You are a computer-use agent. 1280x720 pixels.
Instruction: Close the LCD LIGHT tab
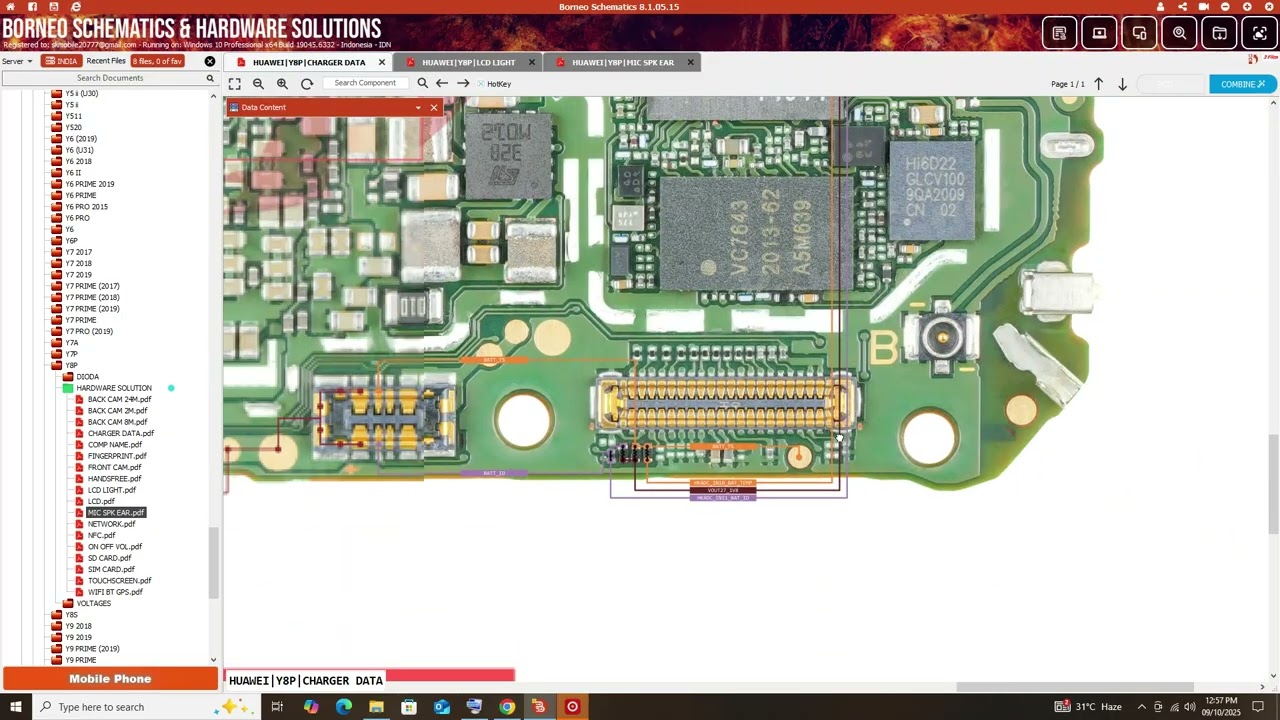tap(532, 62)
